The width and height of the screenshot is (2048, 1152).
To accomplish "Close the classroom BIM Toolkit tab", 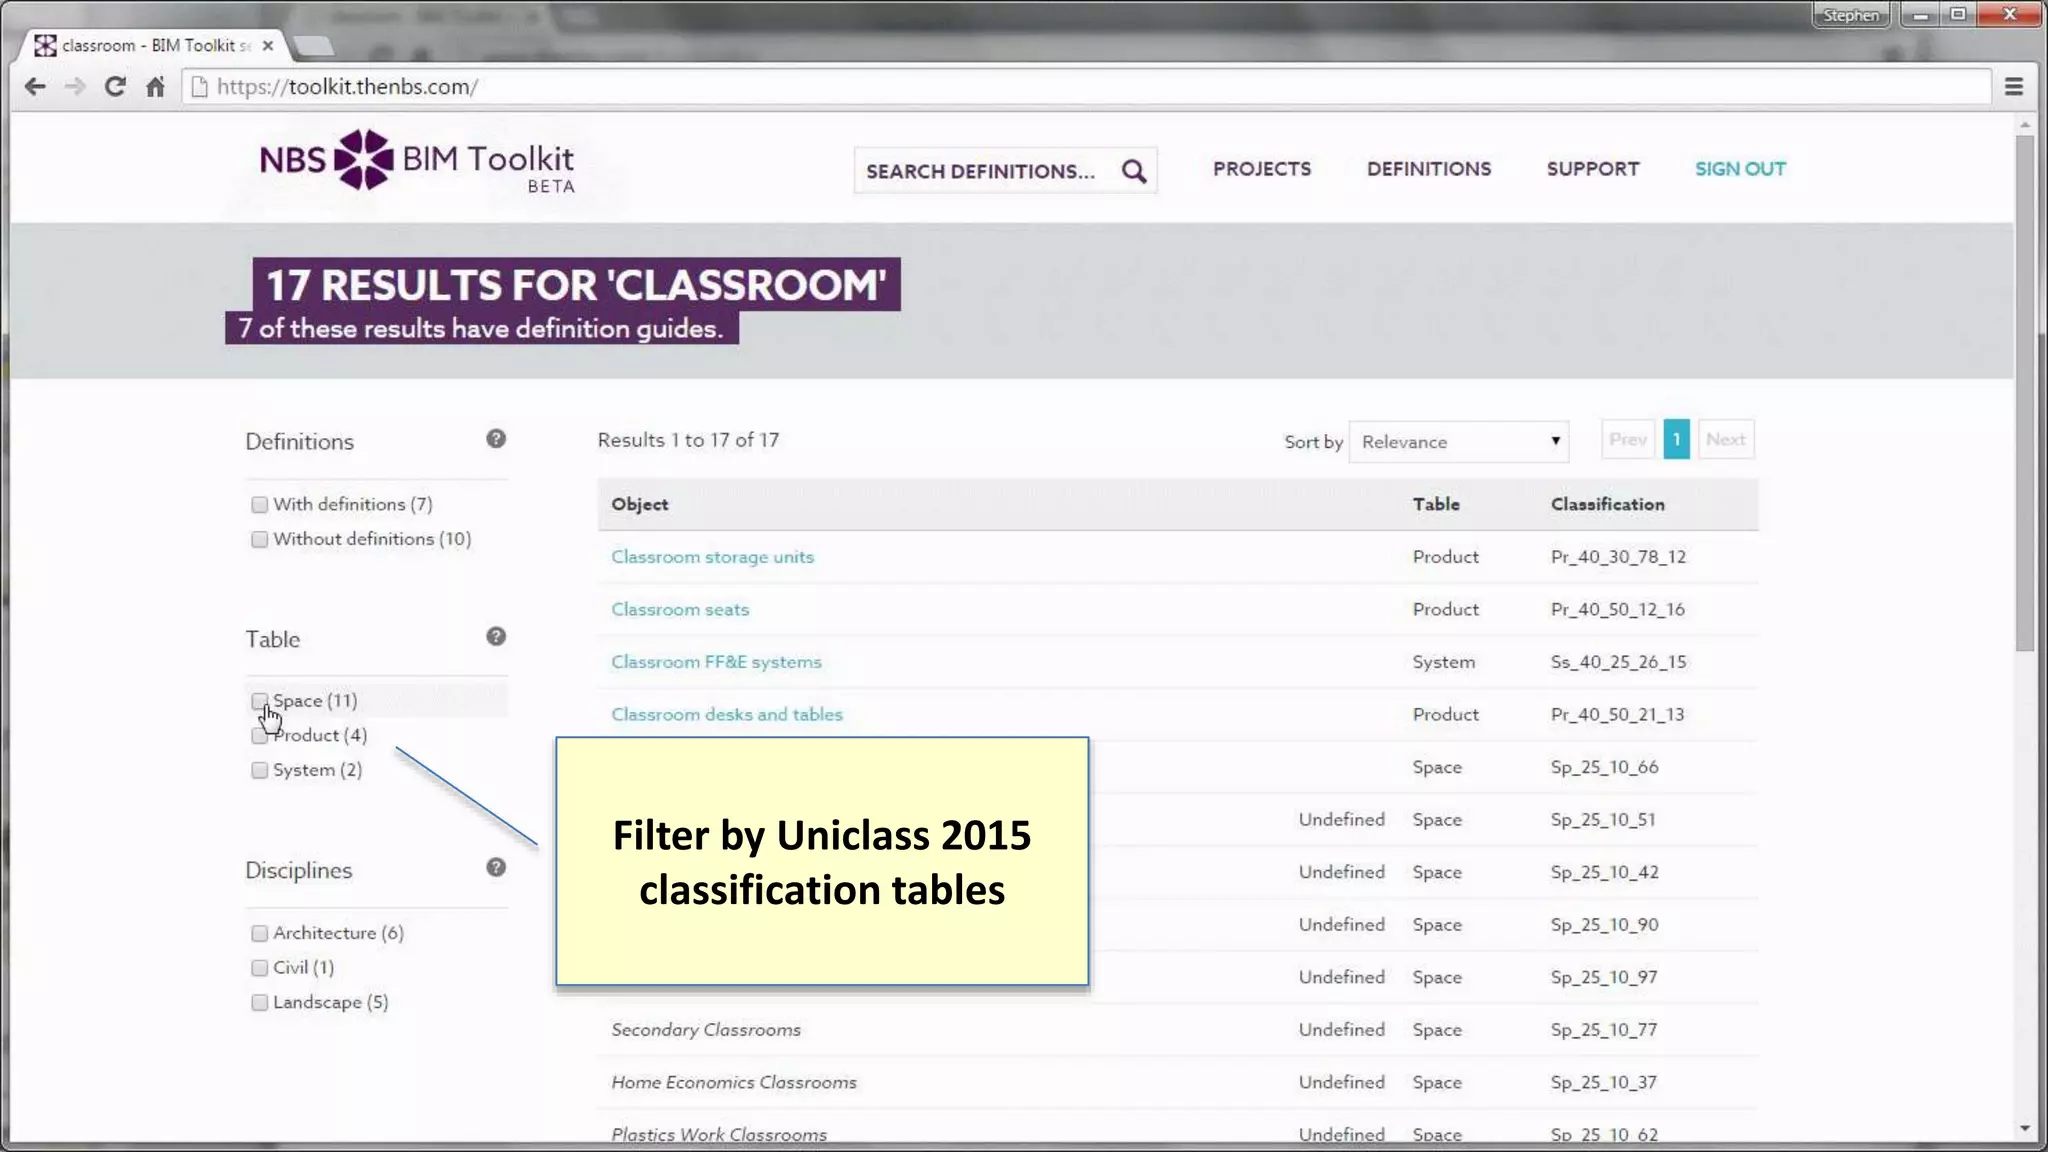I will pyautogui.click(x=267, y=46).
